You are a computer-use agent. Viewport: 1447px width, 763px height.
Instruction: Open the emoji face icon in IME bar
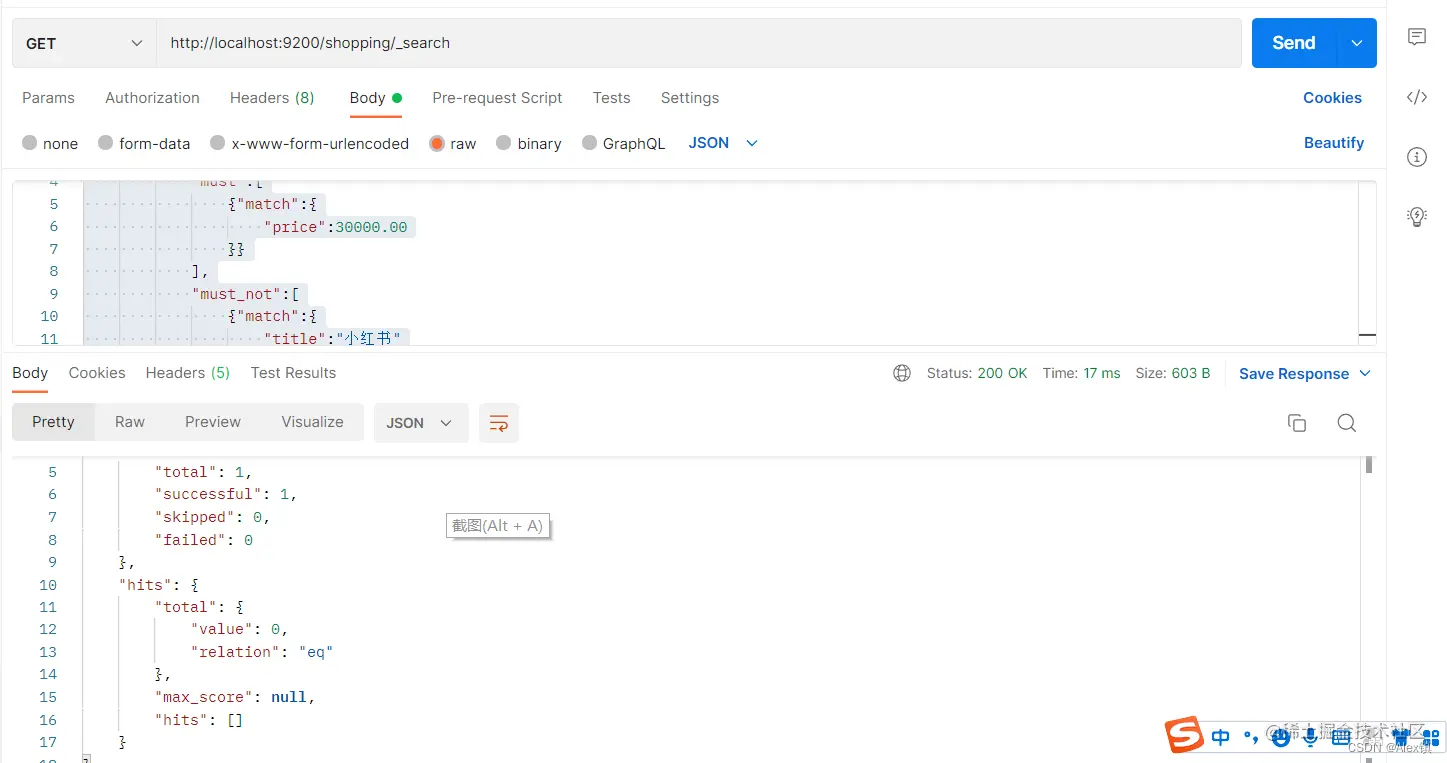point(1280,737)
